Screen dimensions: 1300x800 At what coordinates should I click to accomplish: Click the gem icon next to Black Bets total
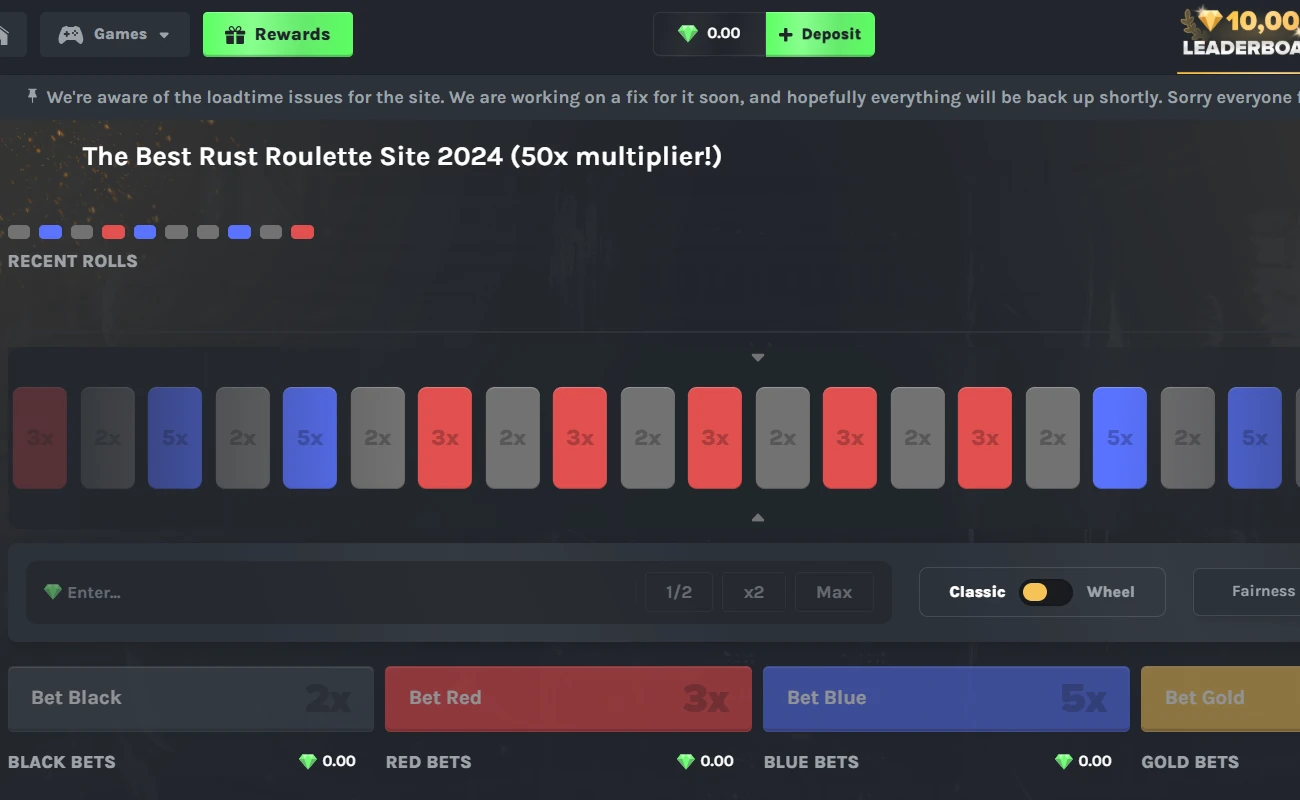click(x=308, y=761)
